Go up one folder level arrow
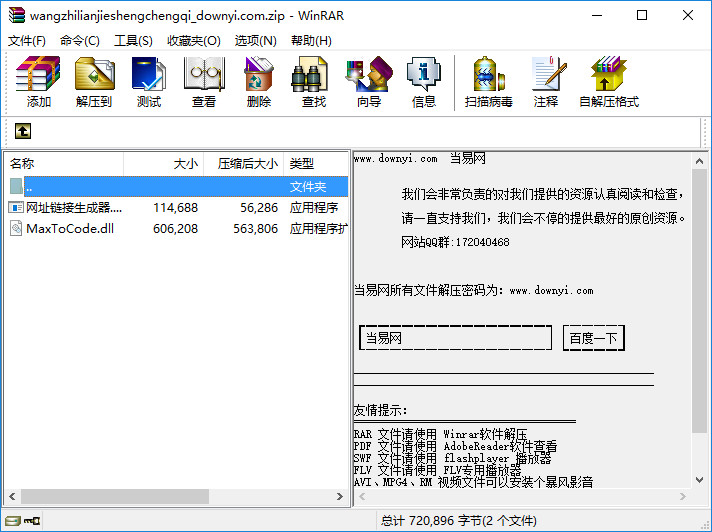 (23, 131)
